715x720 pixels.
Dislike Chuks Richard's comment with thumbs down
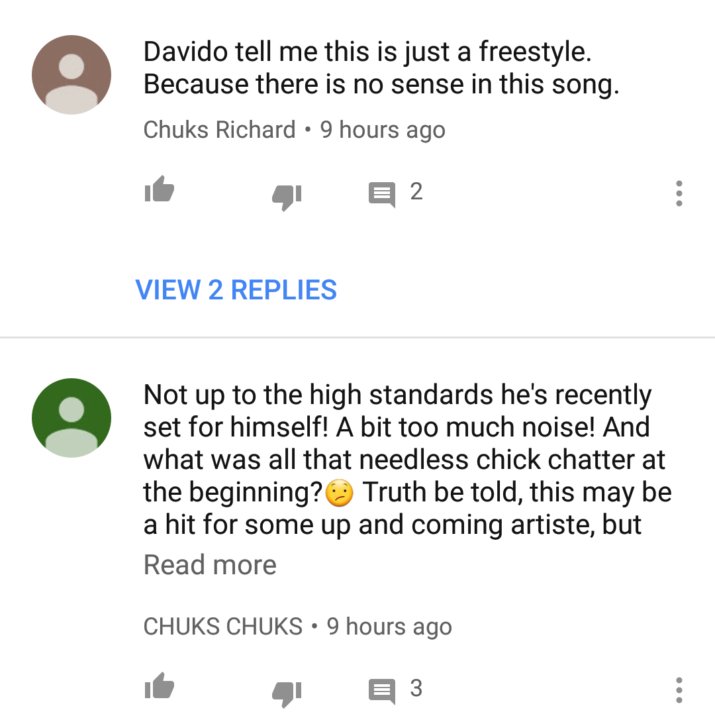point(287,197)
